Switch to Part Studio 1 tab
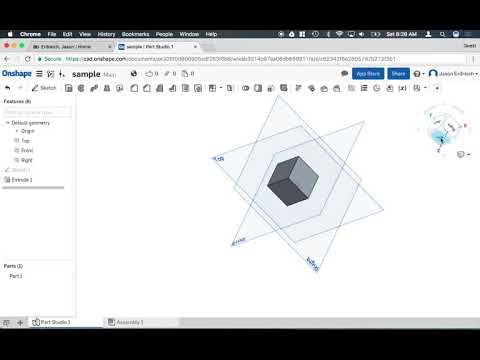The height and width of the screenshot is (360, 480). [51, 322]
